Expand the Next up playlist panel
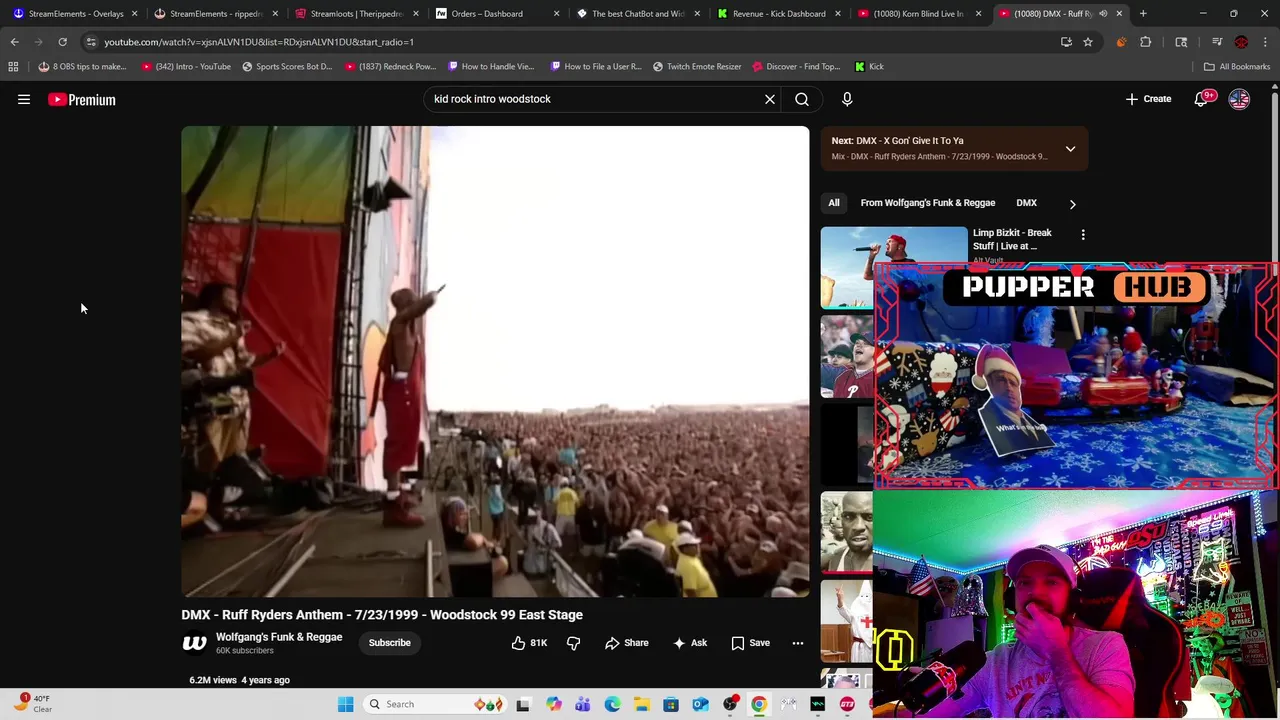 (x=1070, y=149)
